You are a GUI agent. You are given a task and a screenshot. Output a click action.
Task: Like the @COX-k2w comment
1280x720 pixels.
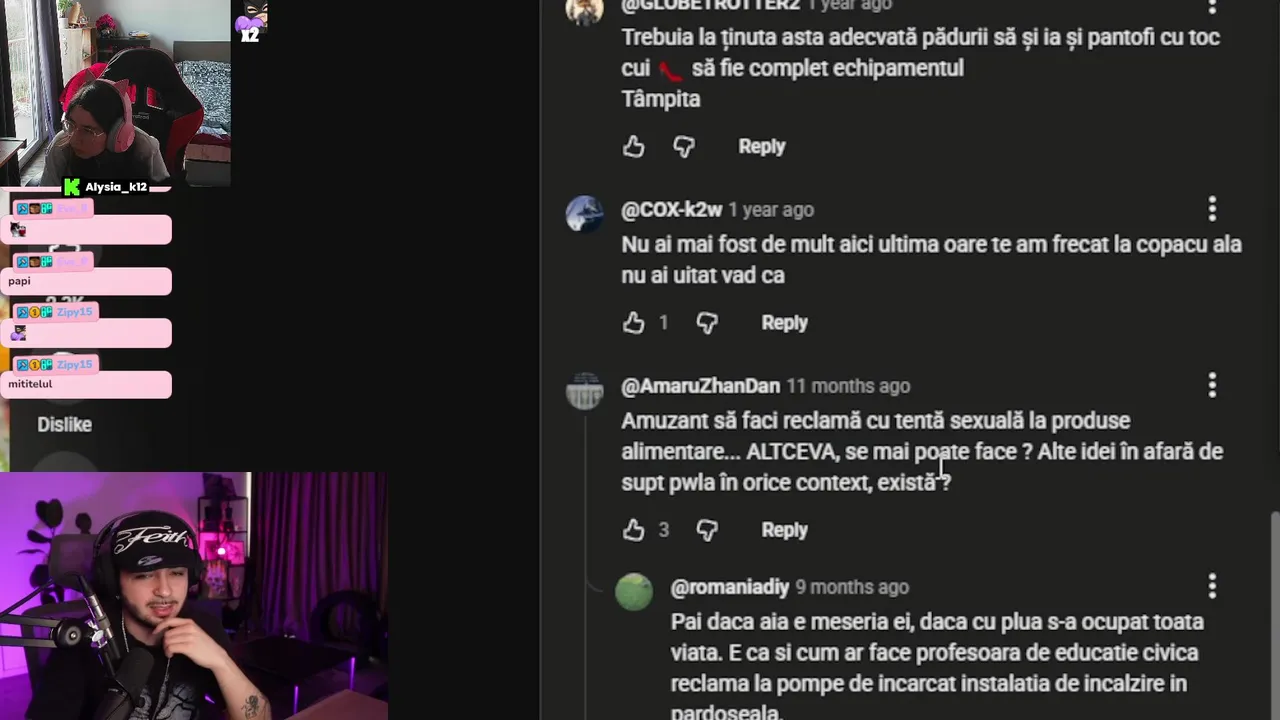(634, 323)
